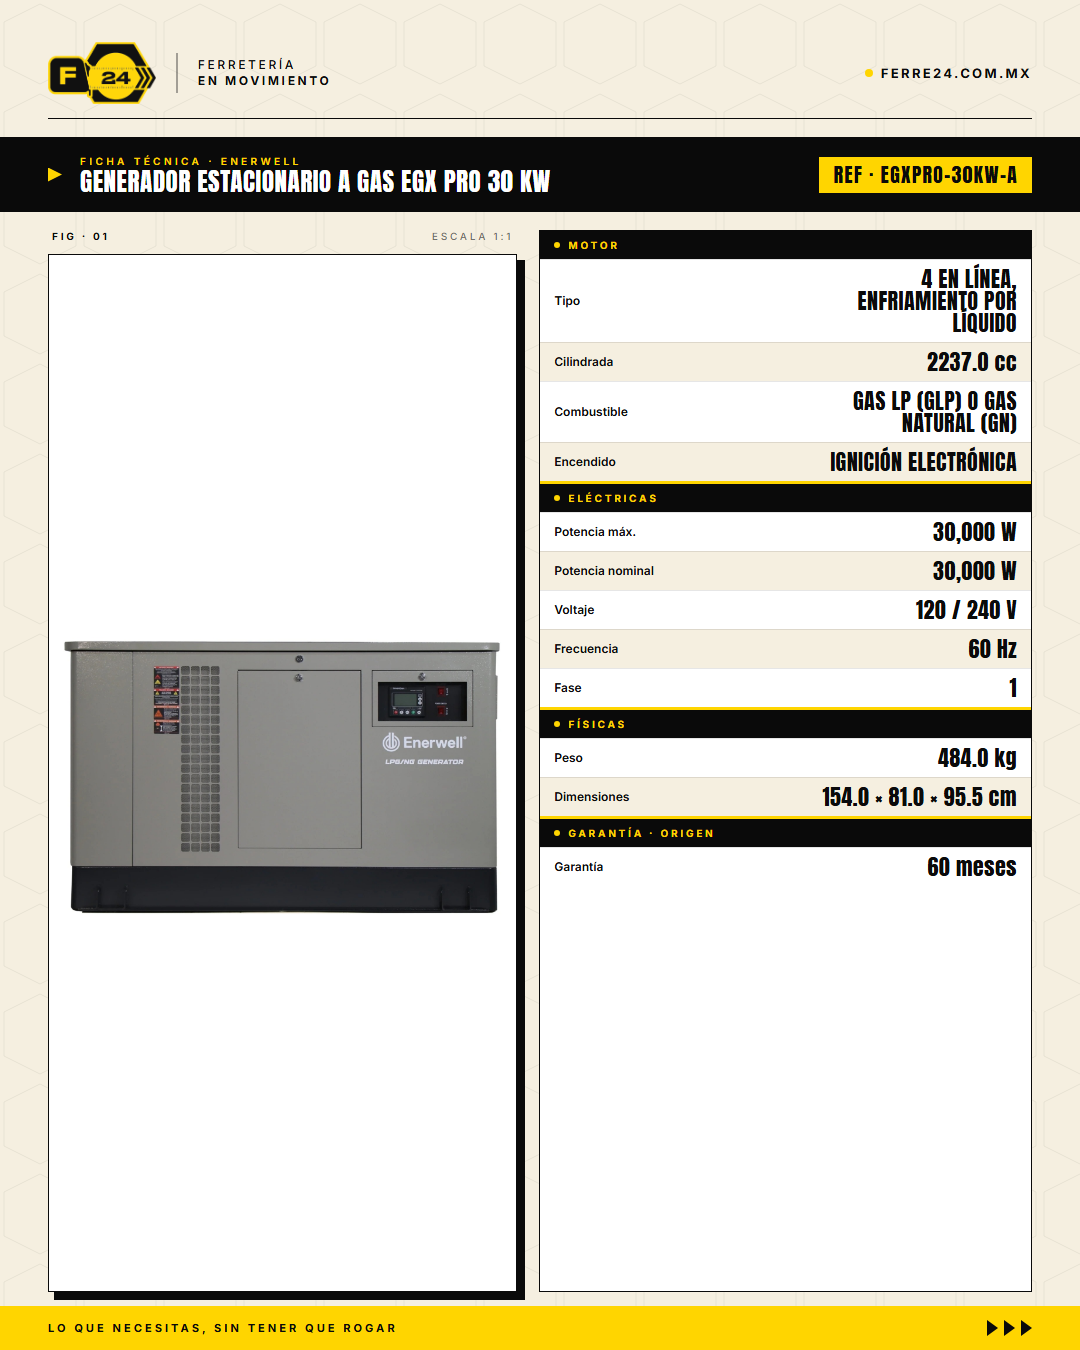The height and width of the screenshot is (1350, 1080).
Task: Click the 'FERRETERÍA EN MOVIMIENTO' tagline
Action: pos(264,73)
